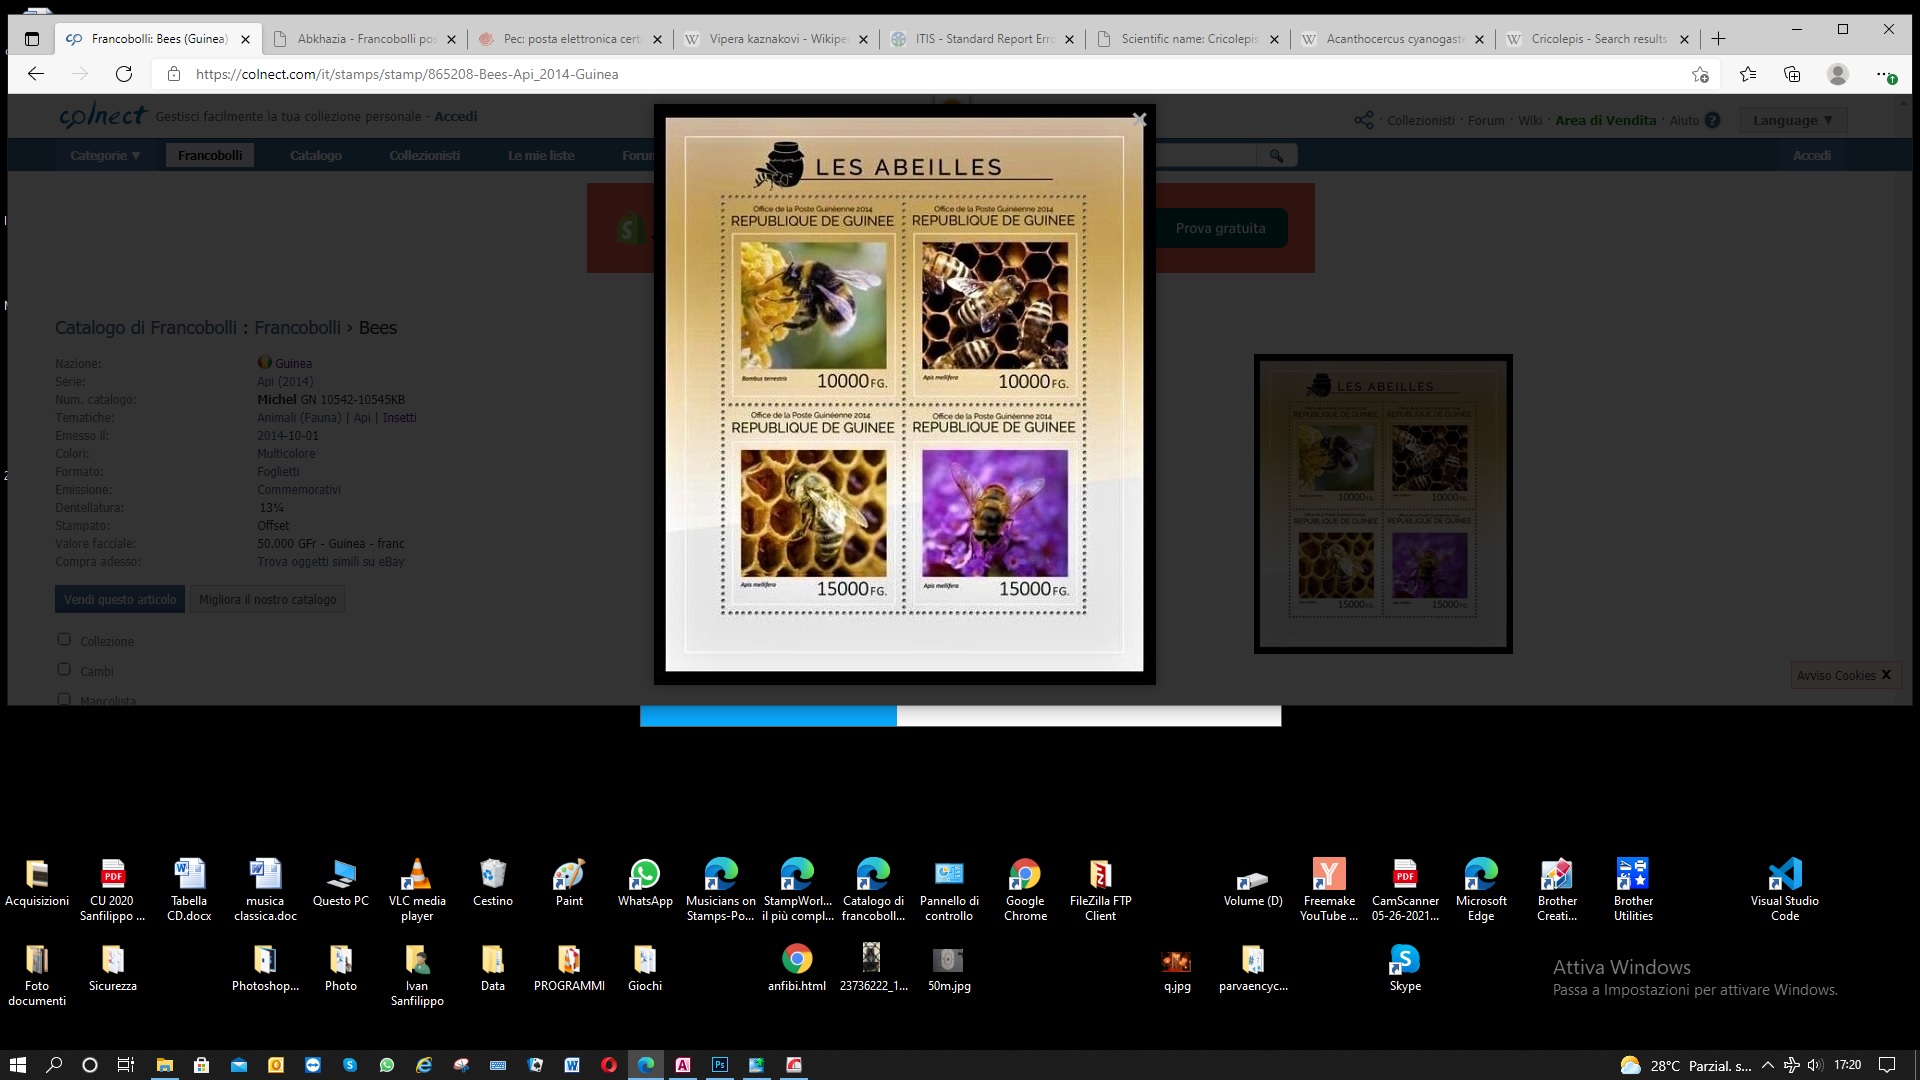Open Cestino recycle bin icon
The image size is (1920, 1080).
(x=492, y=883)
